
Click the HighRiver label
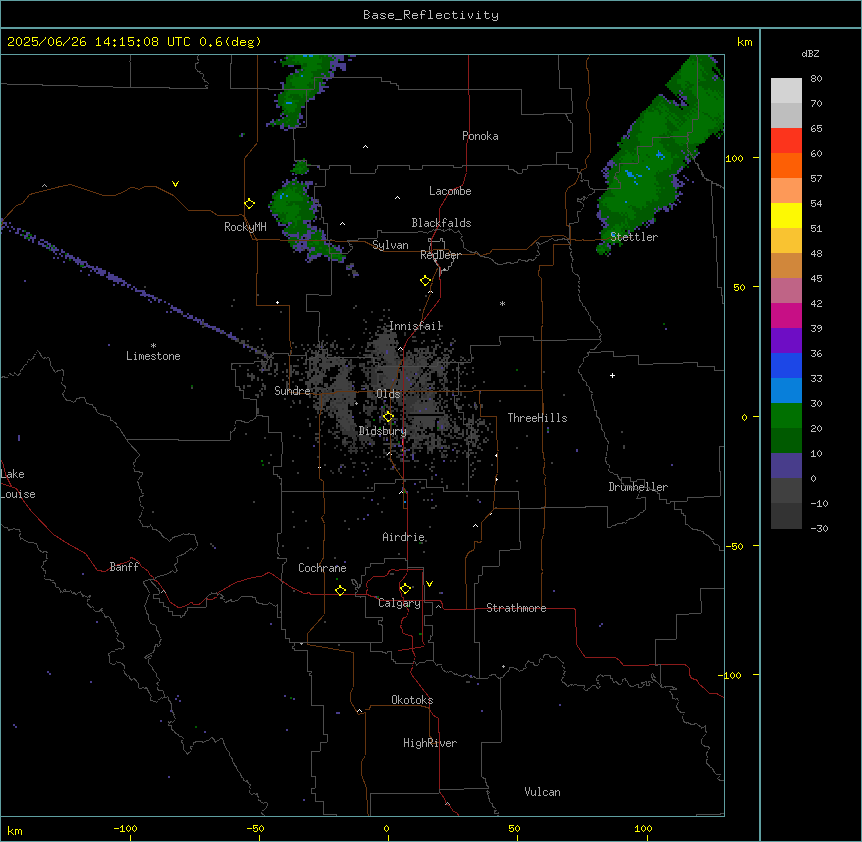(x=430, y=743)
